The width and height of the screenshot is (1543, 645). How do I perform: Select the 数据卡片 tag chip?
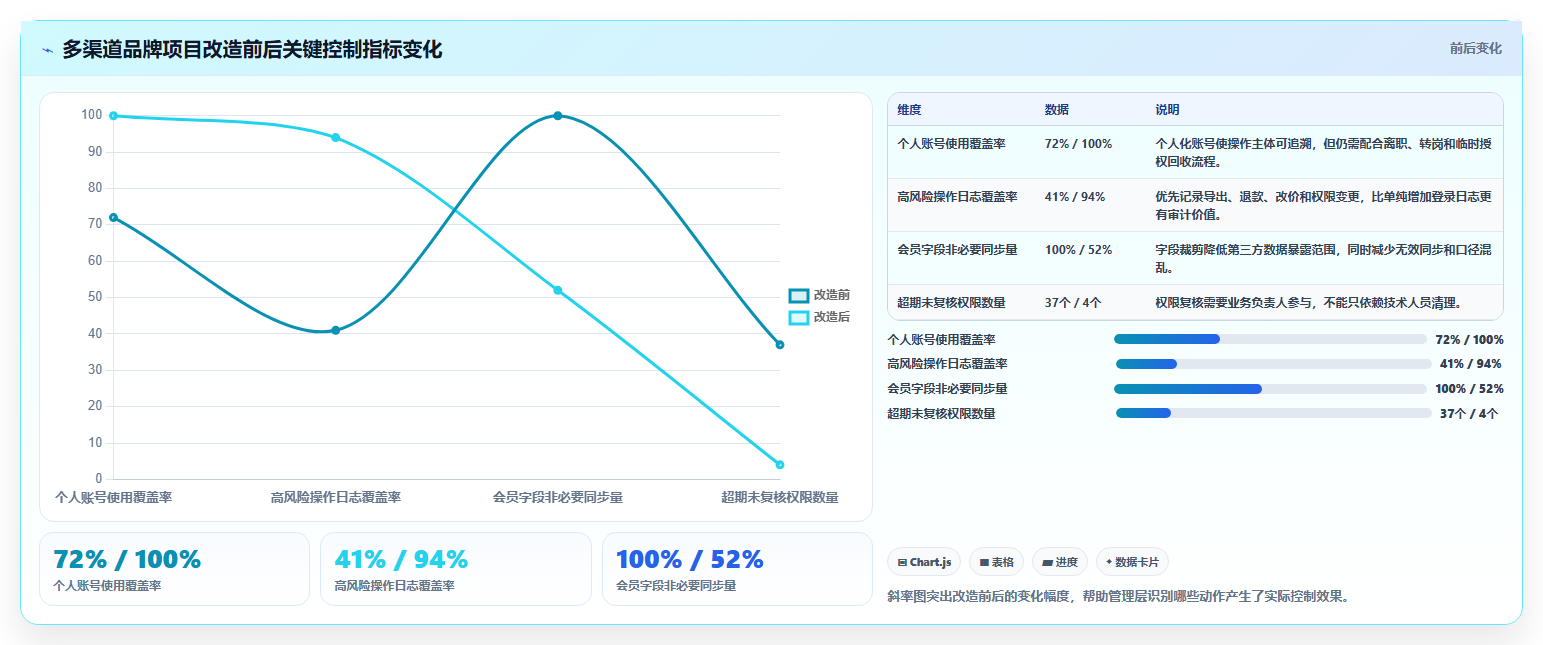(1132, 562)
